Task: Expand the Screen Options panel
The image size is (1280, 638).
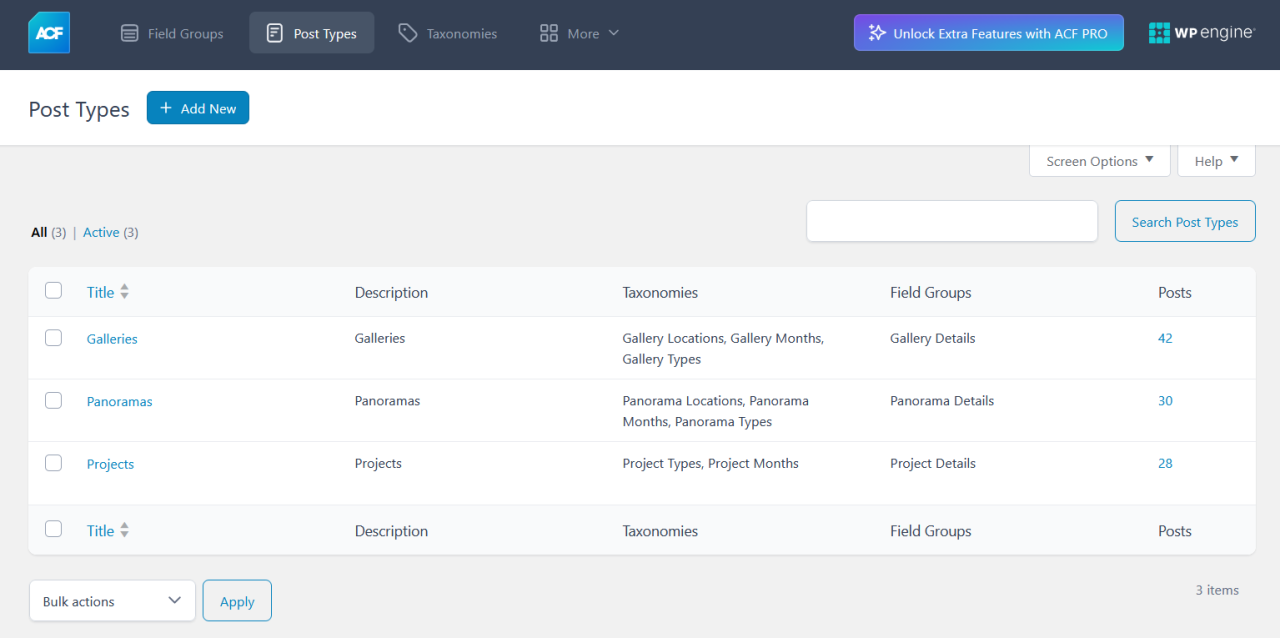Action: [1099, 161]
